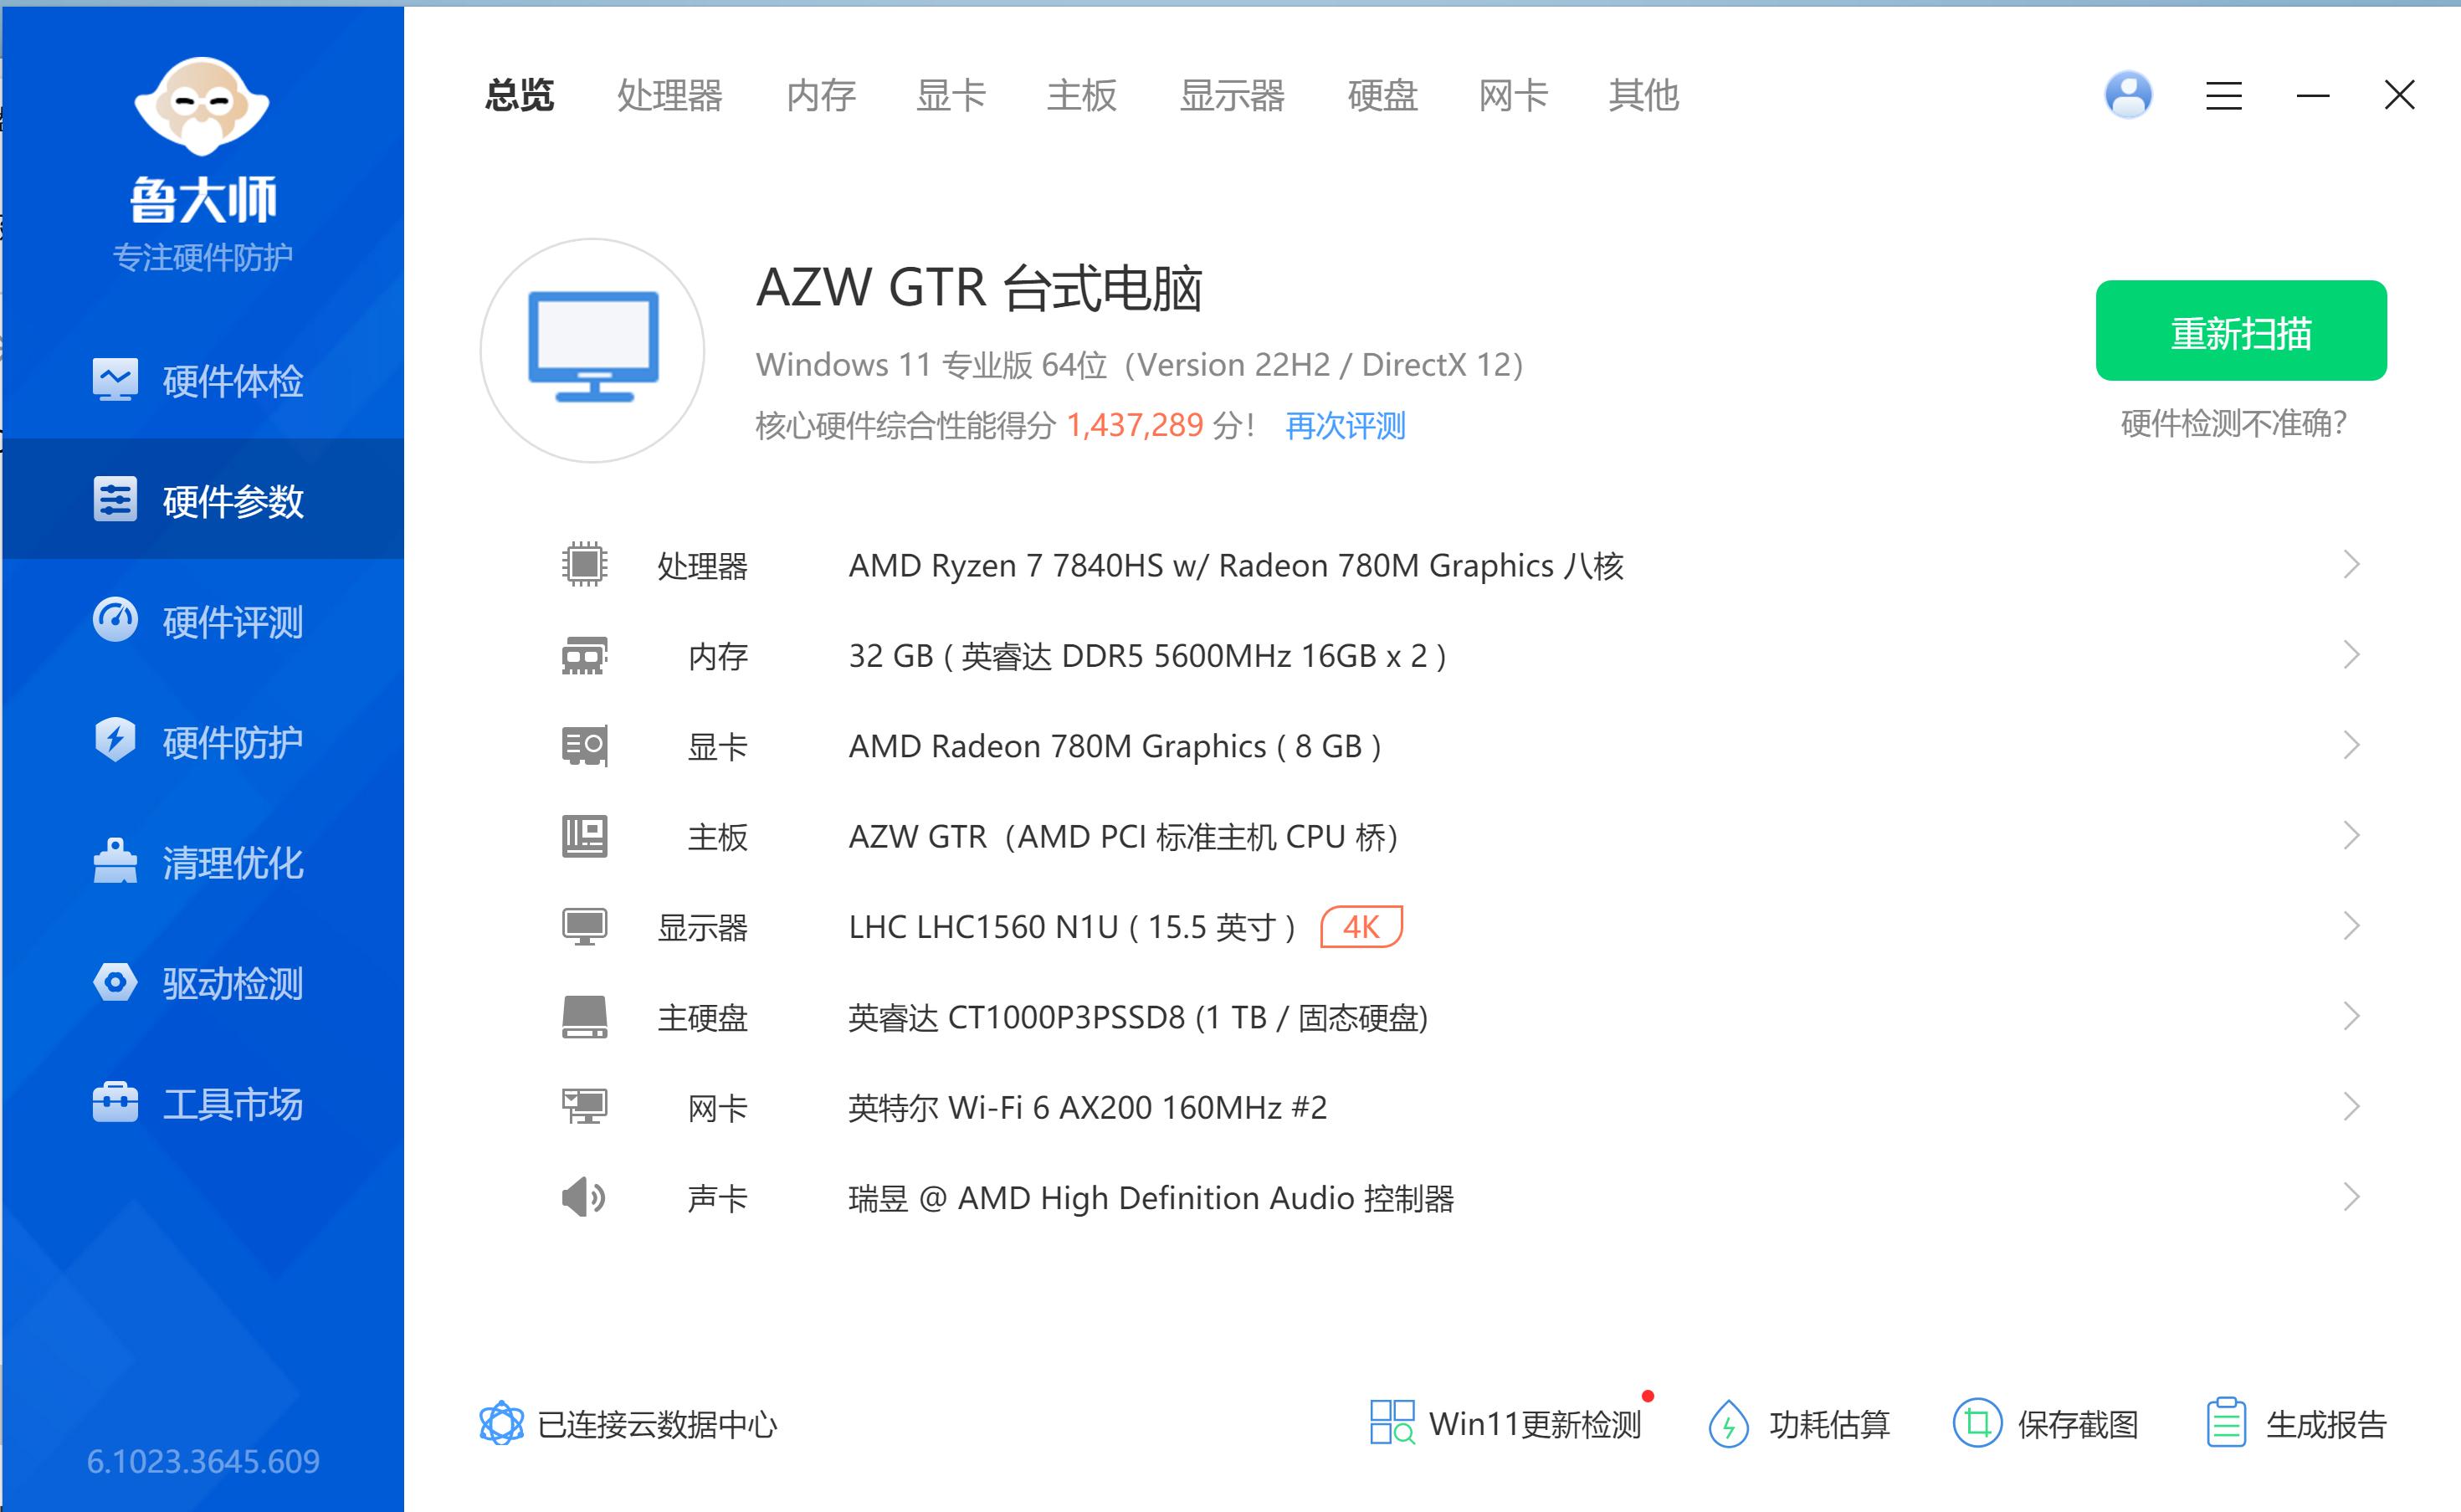Click 生成报告 report icon
Screen dimensions: 2461x1512
2226,1422
